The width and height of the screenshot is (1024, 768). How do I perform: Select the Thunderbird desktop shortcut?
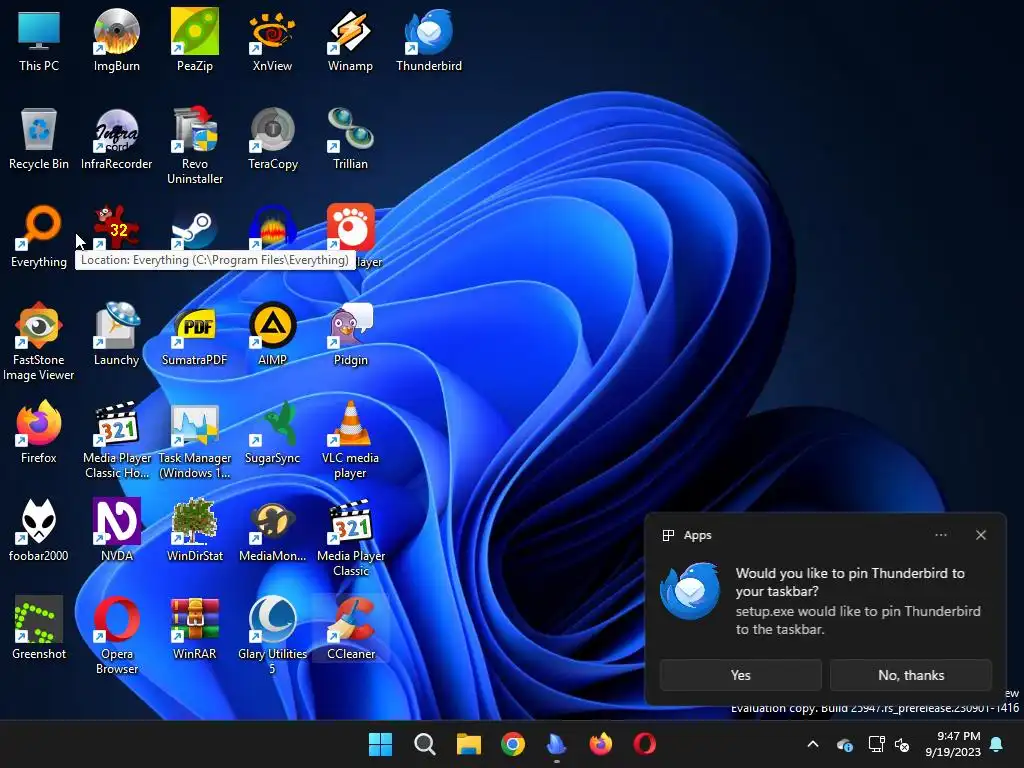pyautogui.click(x=429, y=39)
